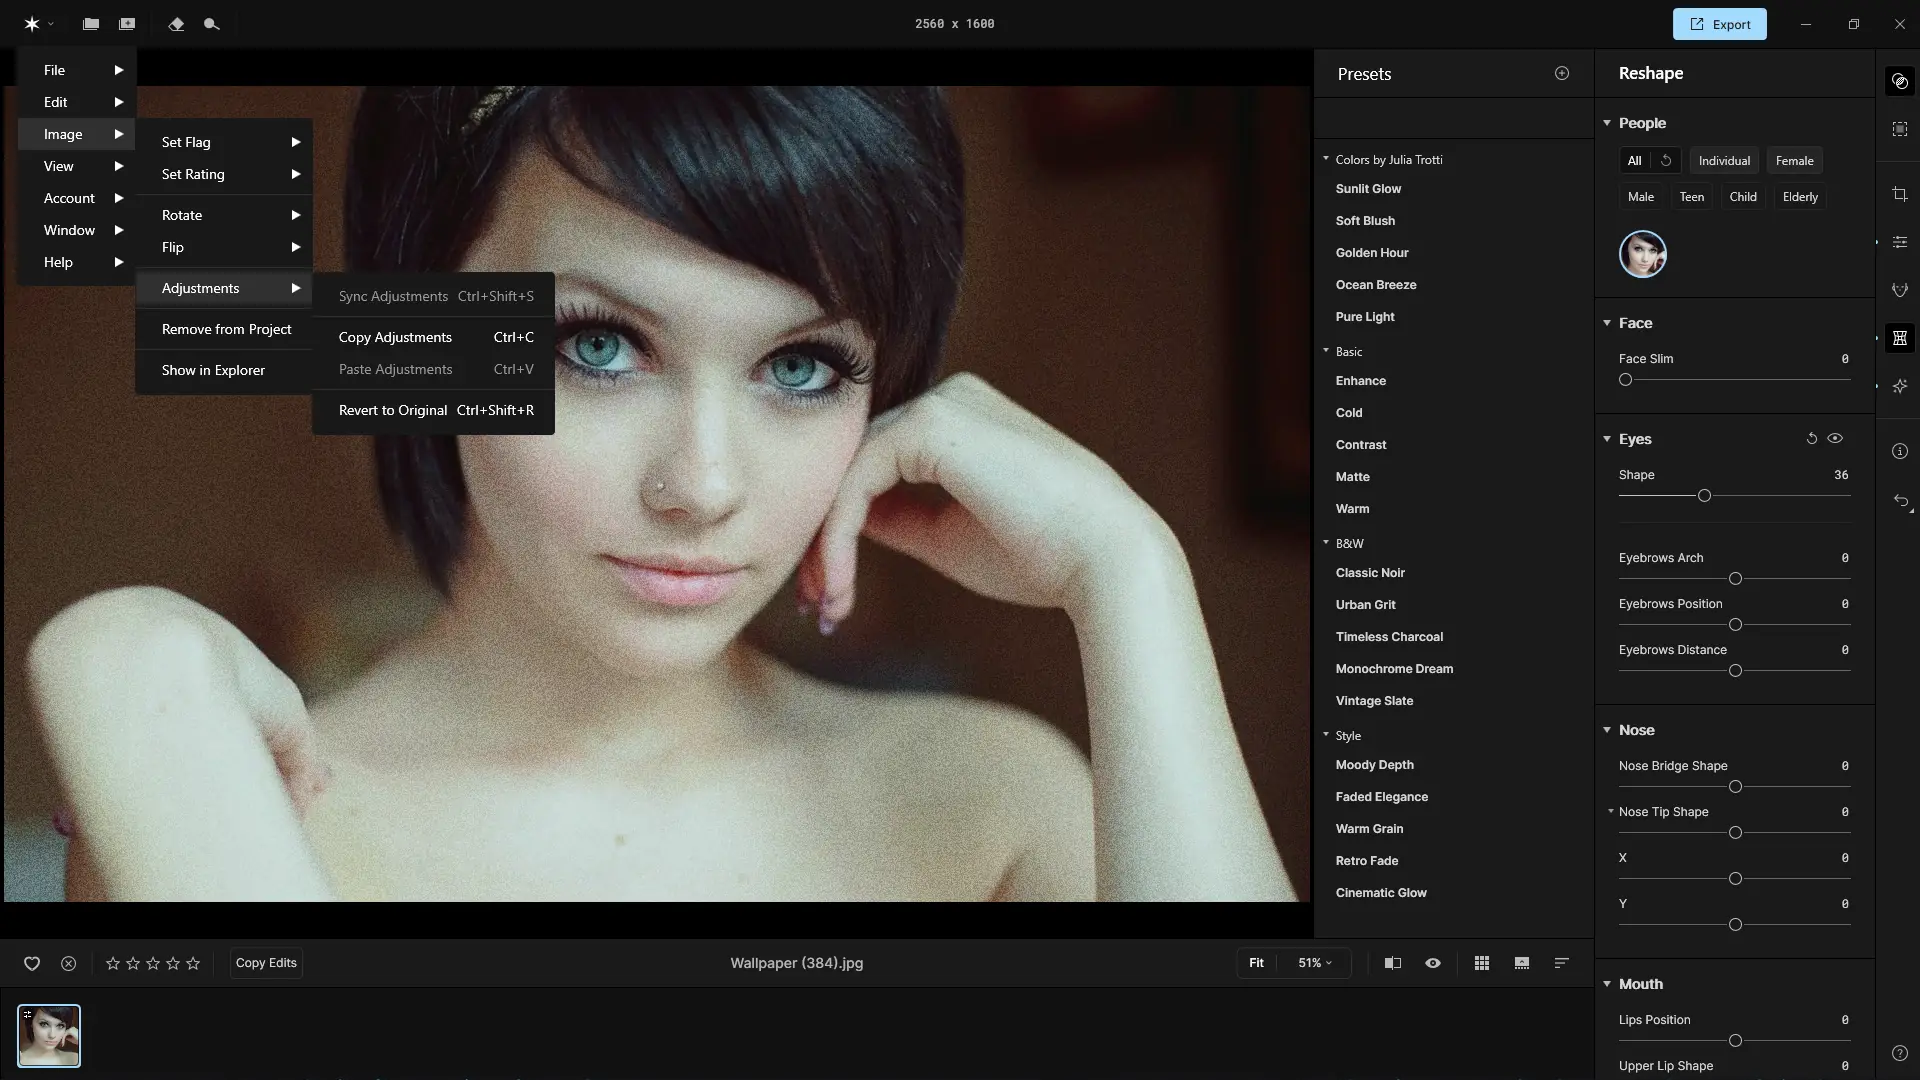
Task: Collapse the Nose section
Action: [x=1607, y=730]
